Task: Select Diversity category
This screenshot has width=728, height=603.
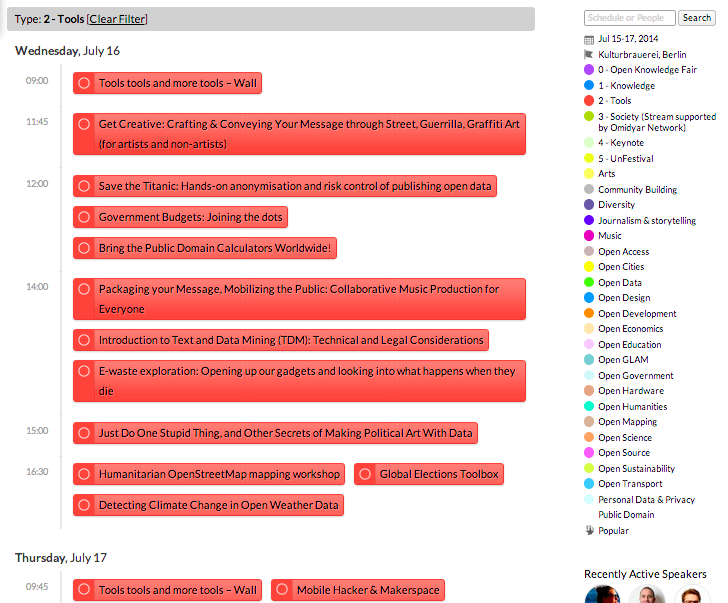Action: (x=616, y=205)
